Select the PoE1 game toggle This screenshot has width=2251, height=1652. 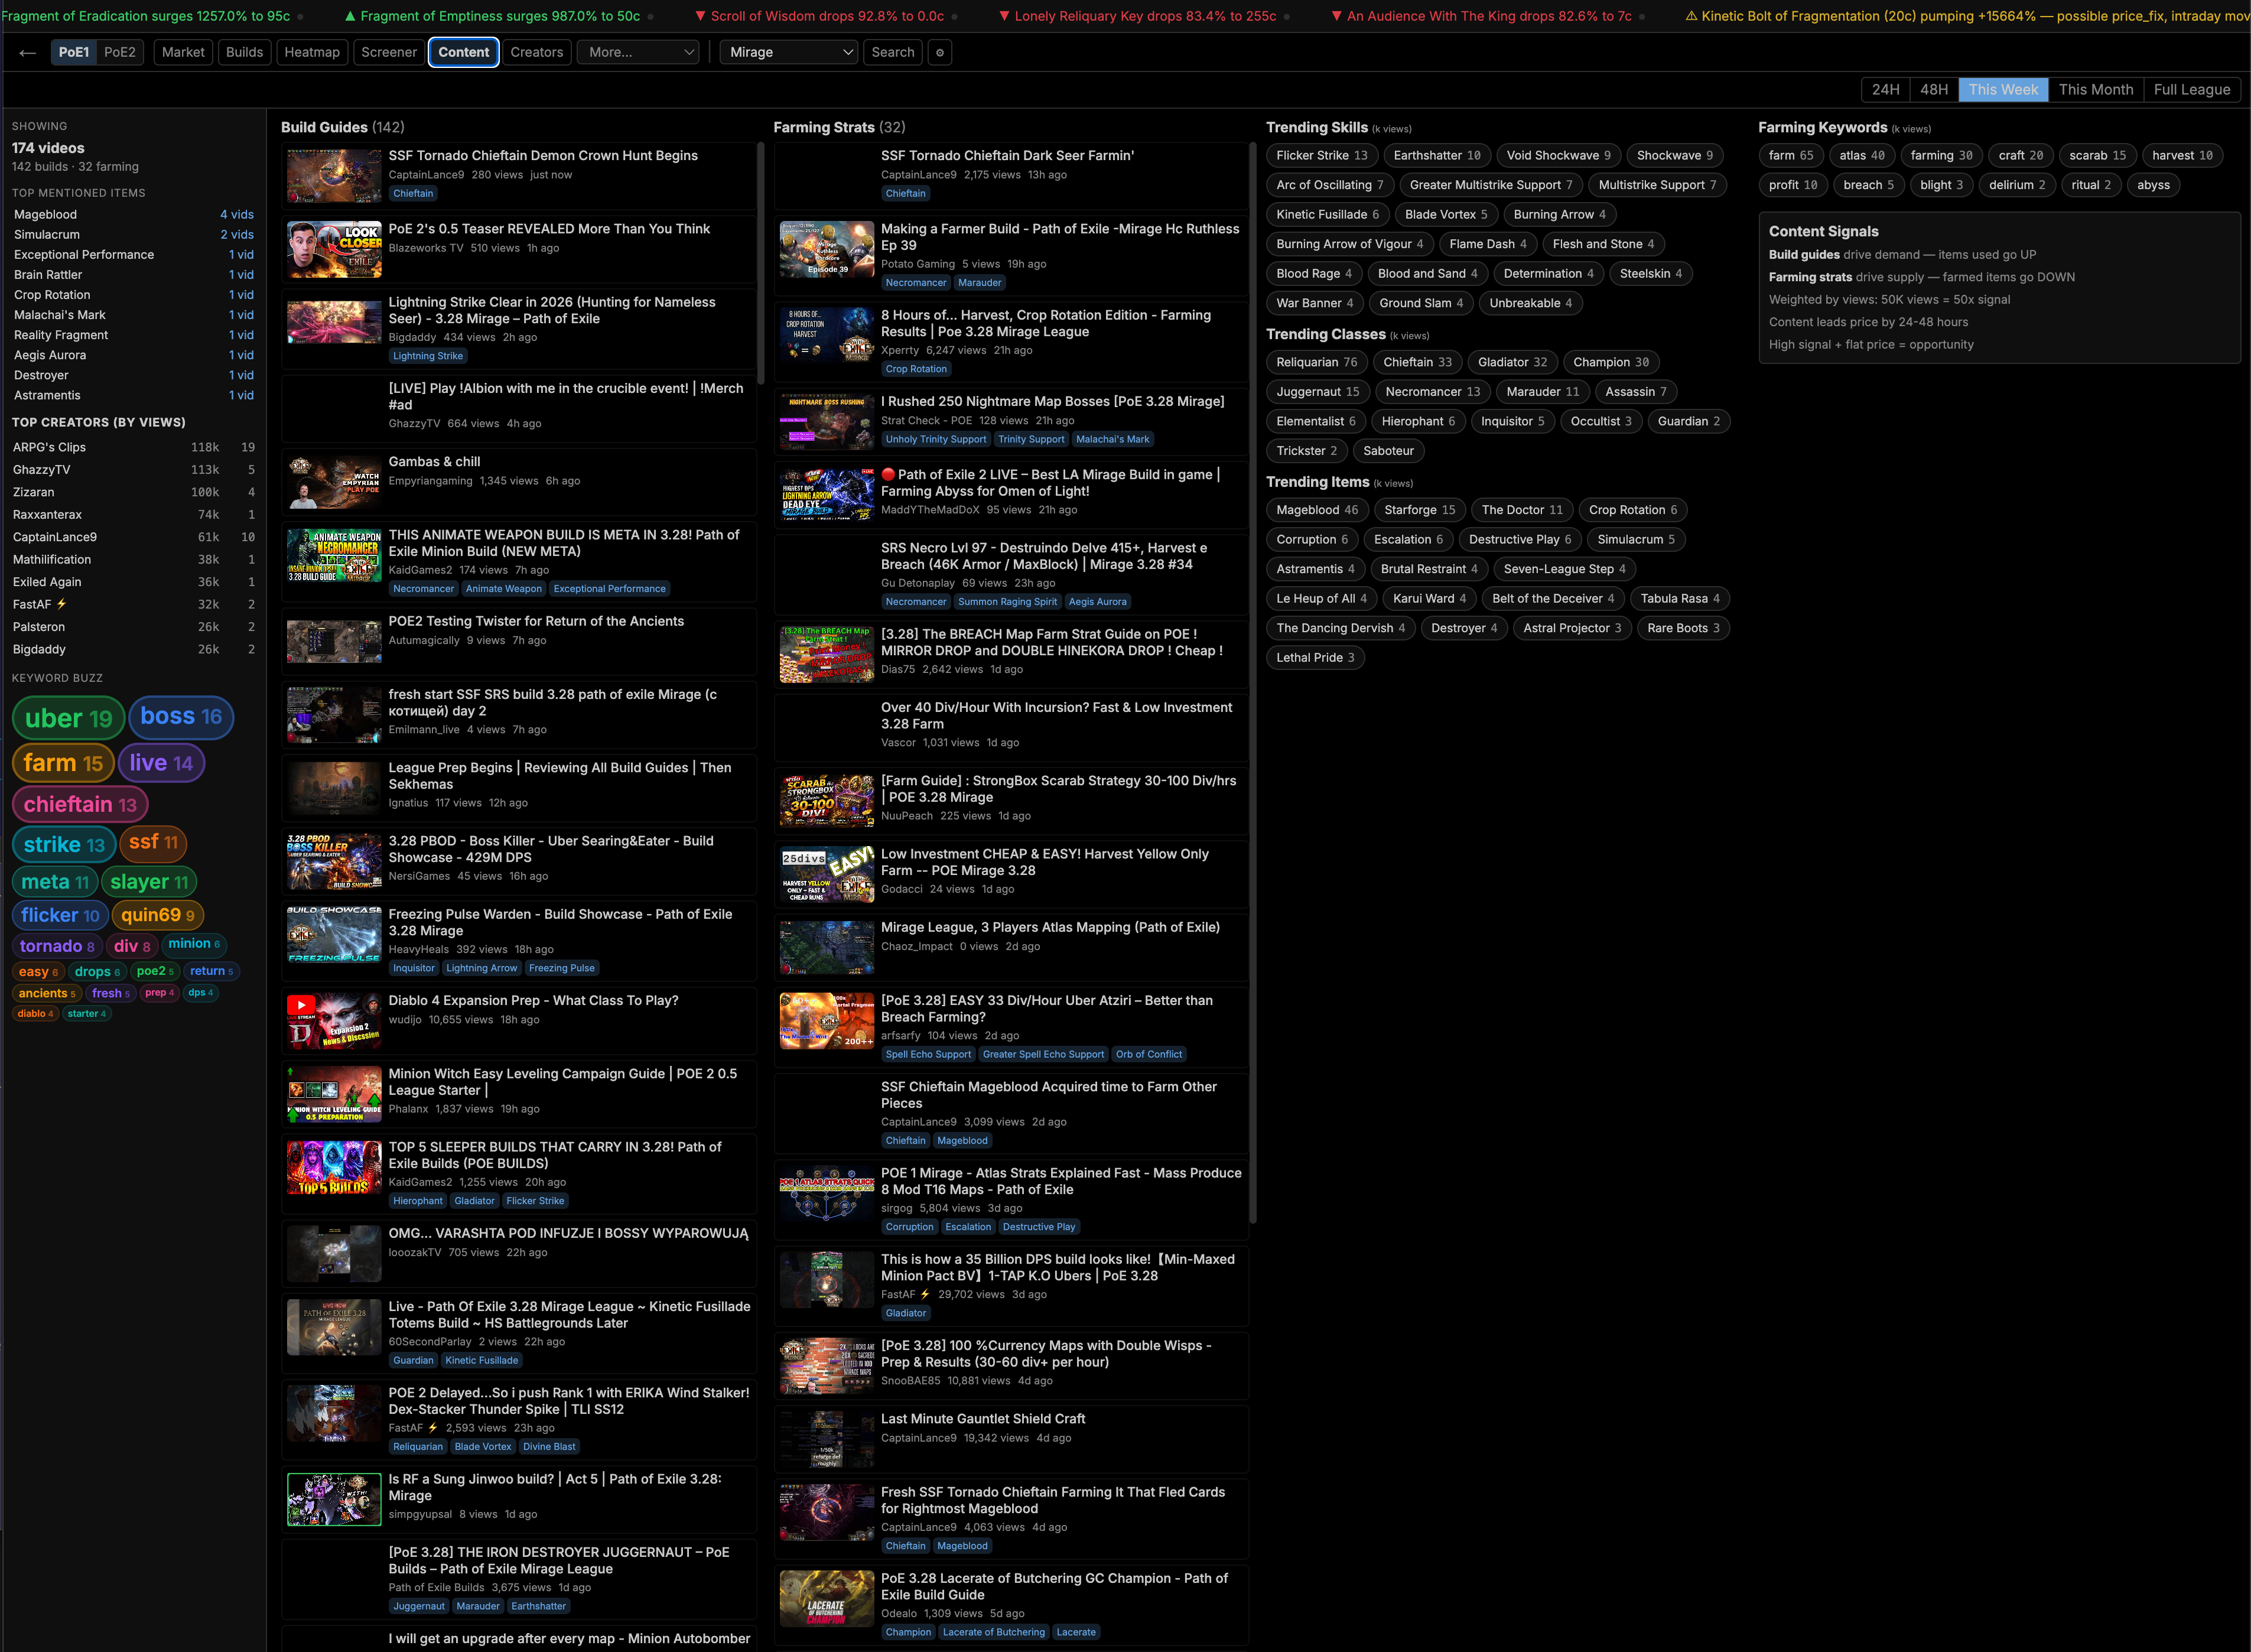click(x=74, y=53)
